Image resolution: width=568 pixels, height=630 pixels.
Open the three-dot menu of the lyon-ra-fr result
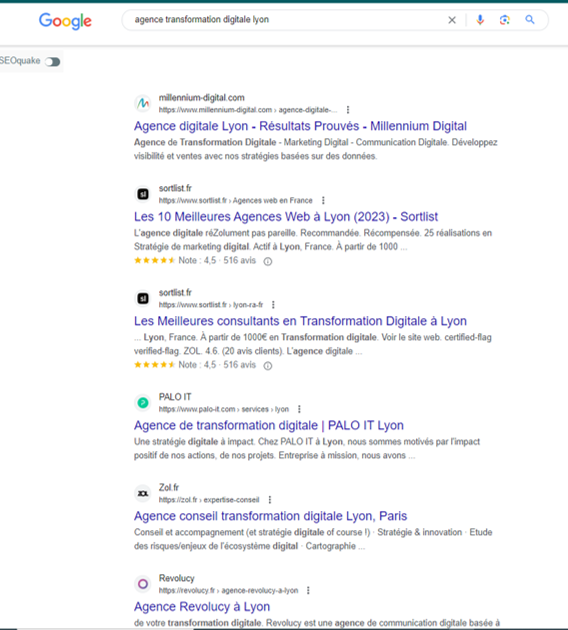(273, 305)
